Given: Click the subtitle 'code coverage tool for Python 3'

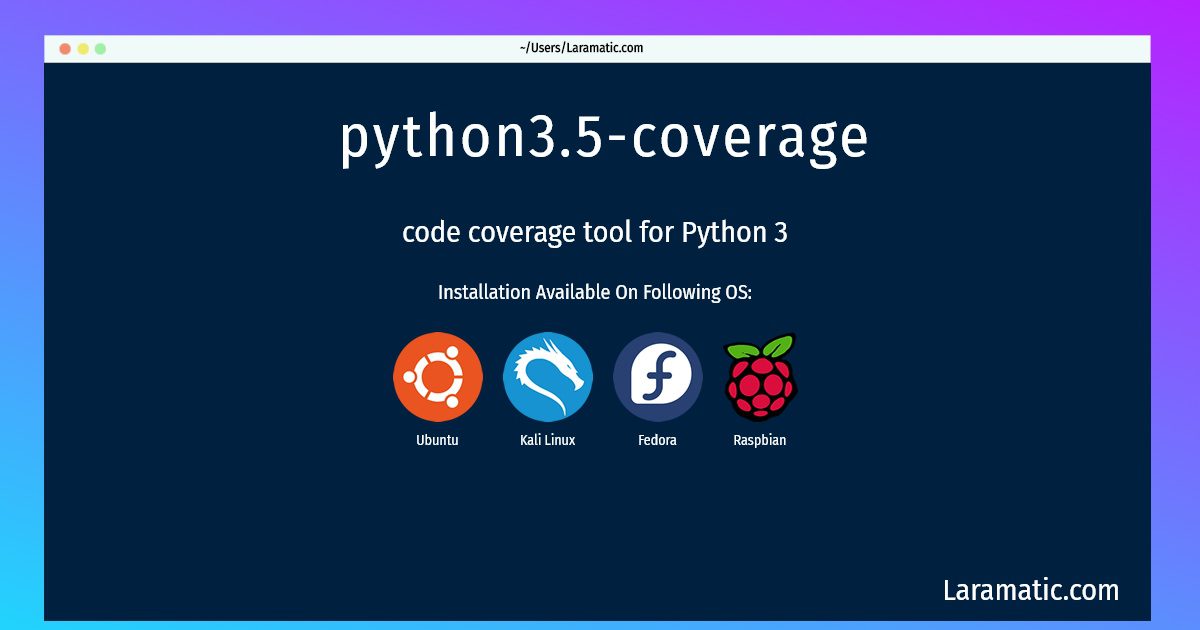Looking at the screenshot, I should coord(596,232).
